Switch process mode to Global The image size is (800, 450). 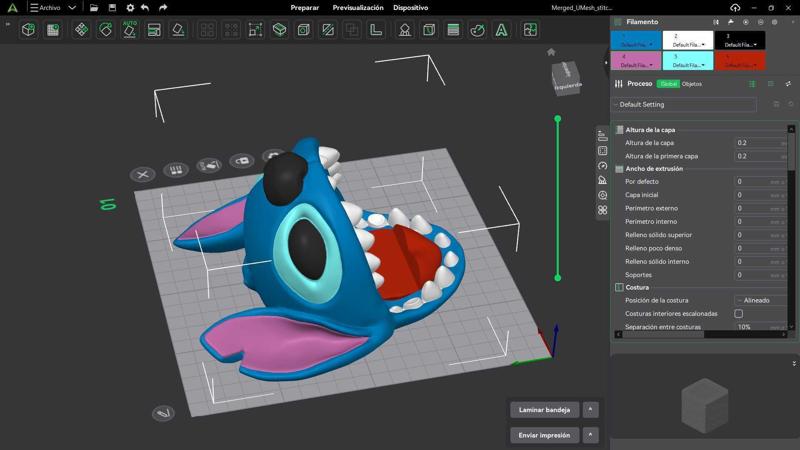(668, 84)
